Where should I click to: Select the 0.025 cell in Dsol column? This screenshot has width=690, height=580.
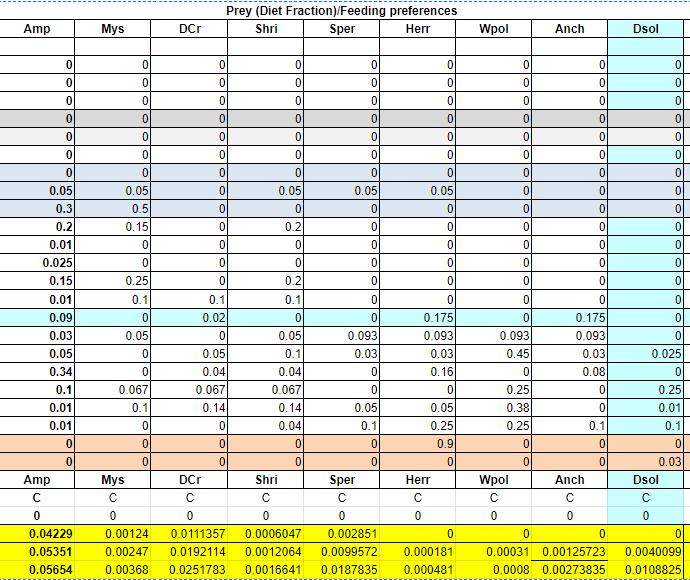pyautogui.click(x=646, y=353)
